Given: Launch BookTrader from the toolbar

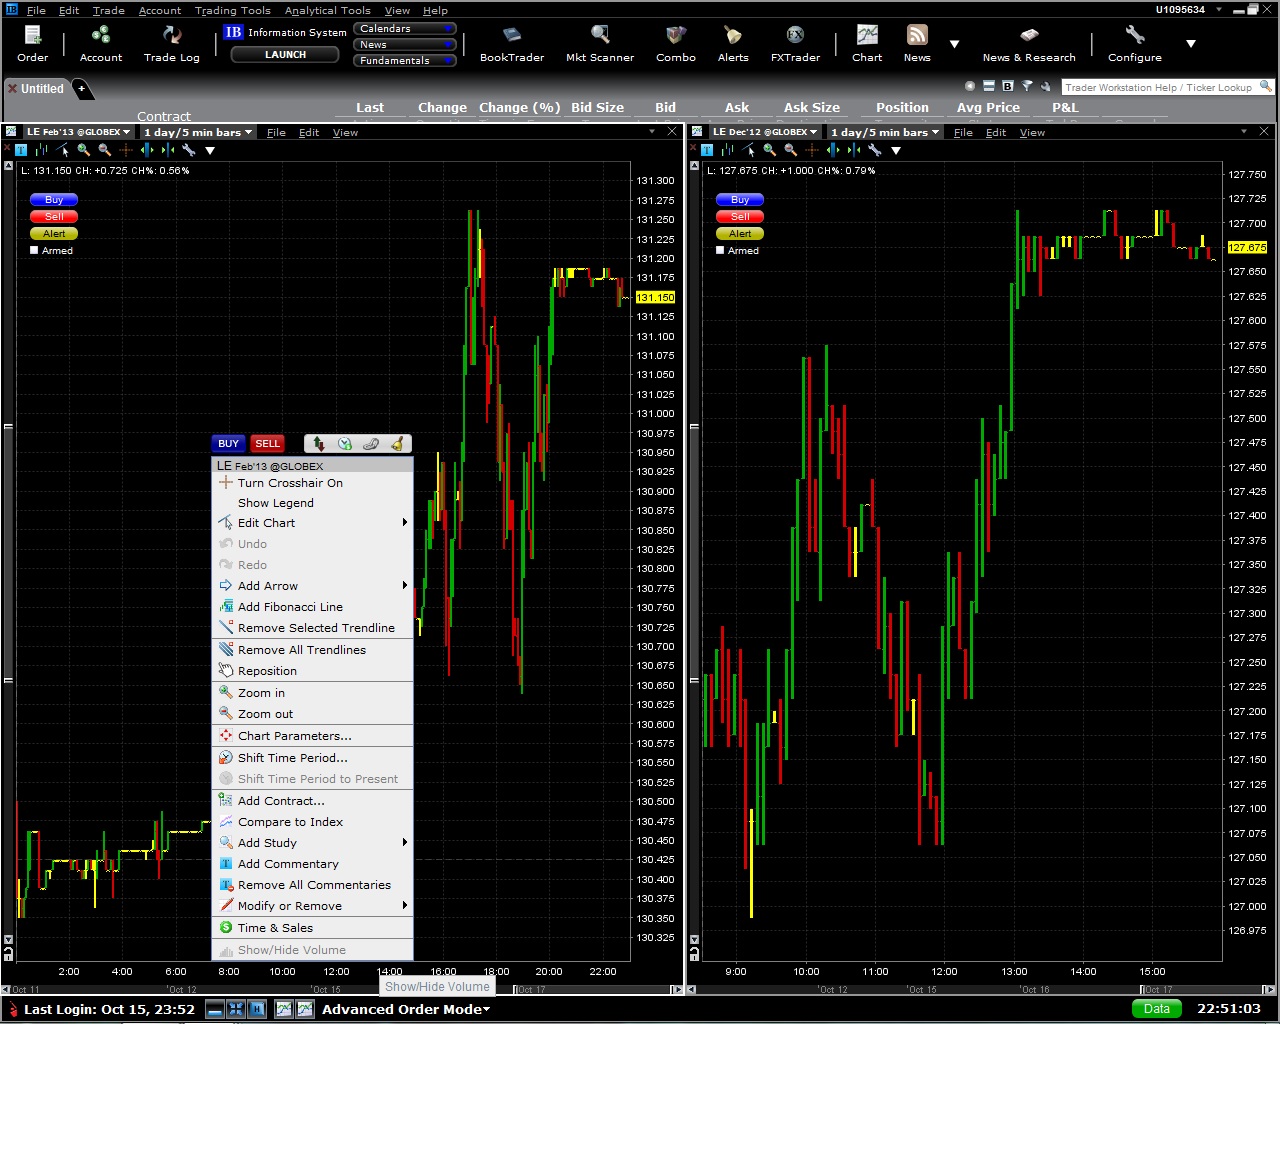Looking at the screenshot, I should pos(512,44).
